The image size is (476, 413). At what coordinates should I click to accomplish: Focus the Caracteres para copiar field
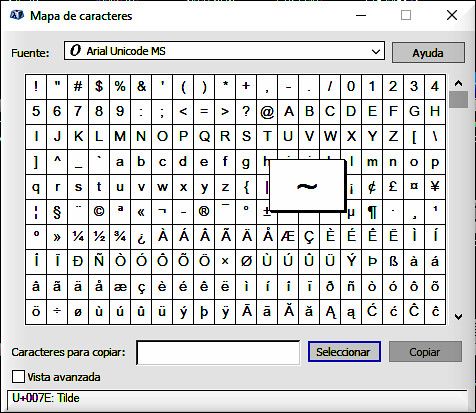click(x=218, y=352)
